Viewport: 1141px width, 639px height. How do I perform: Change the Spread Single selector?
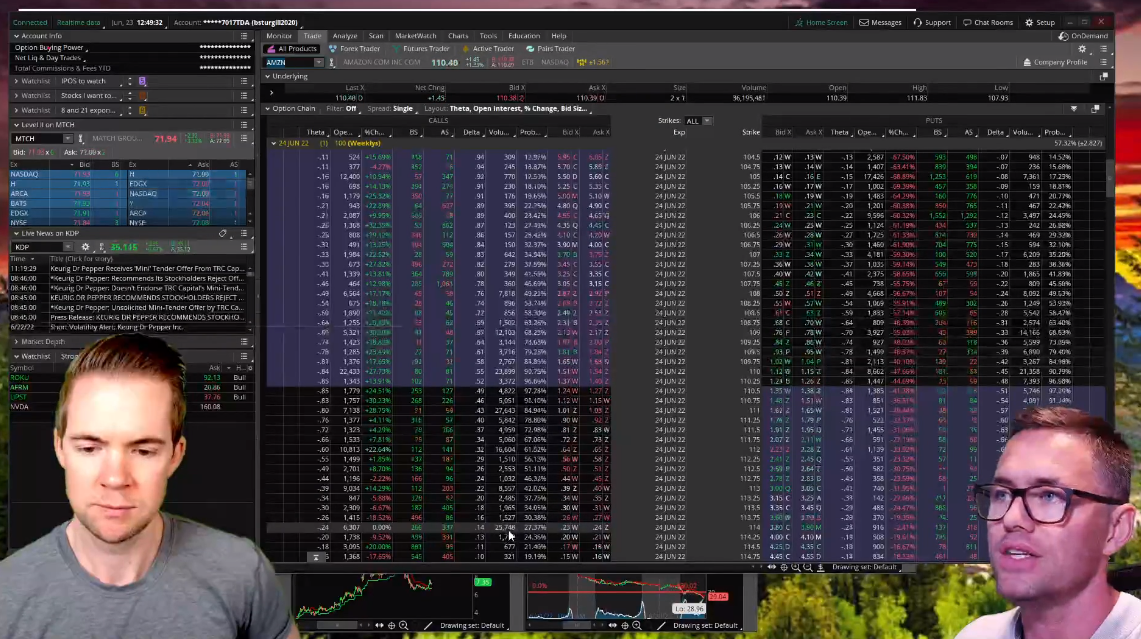point(402,108)
